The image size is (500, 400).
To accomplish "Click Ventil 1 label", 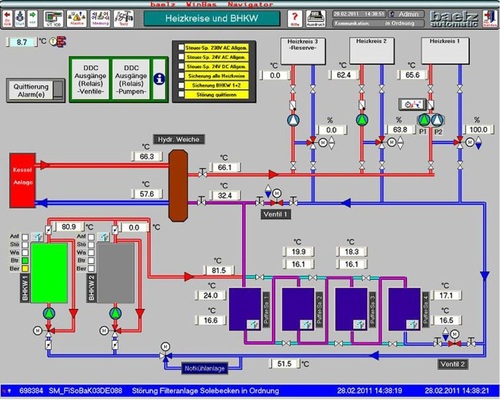I will [x=276, y=214].
